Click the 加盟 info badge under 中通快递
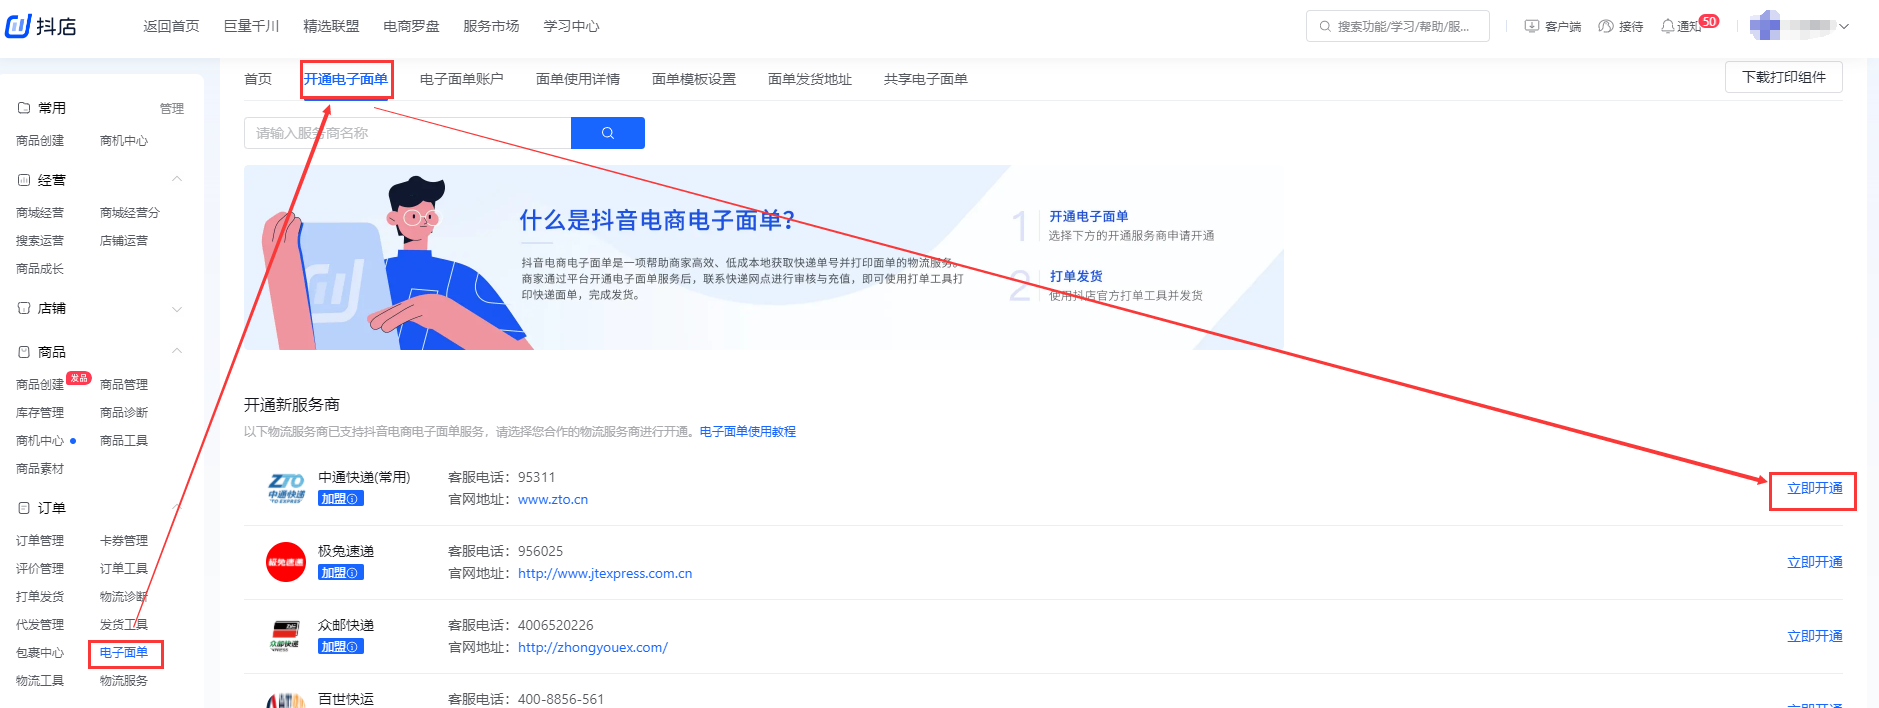1879x708 pixels. pos(341,499)
